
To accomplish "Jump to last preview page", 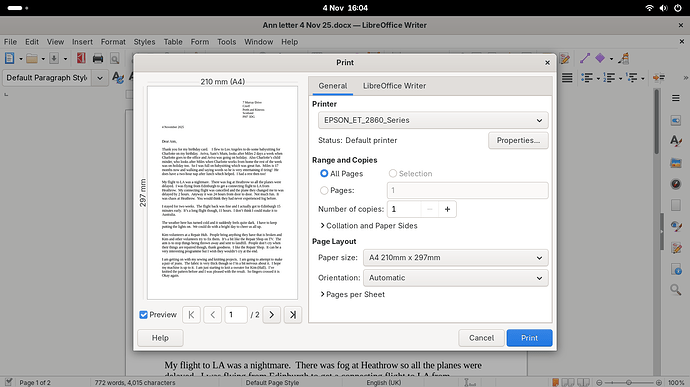I will coord(293,315).
